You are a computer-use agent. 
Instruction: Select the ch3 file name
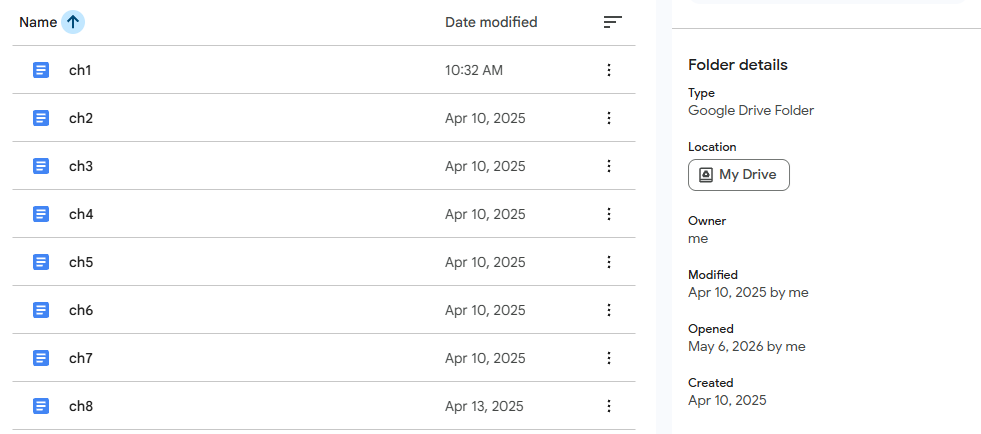[81, 166]
